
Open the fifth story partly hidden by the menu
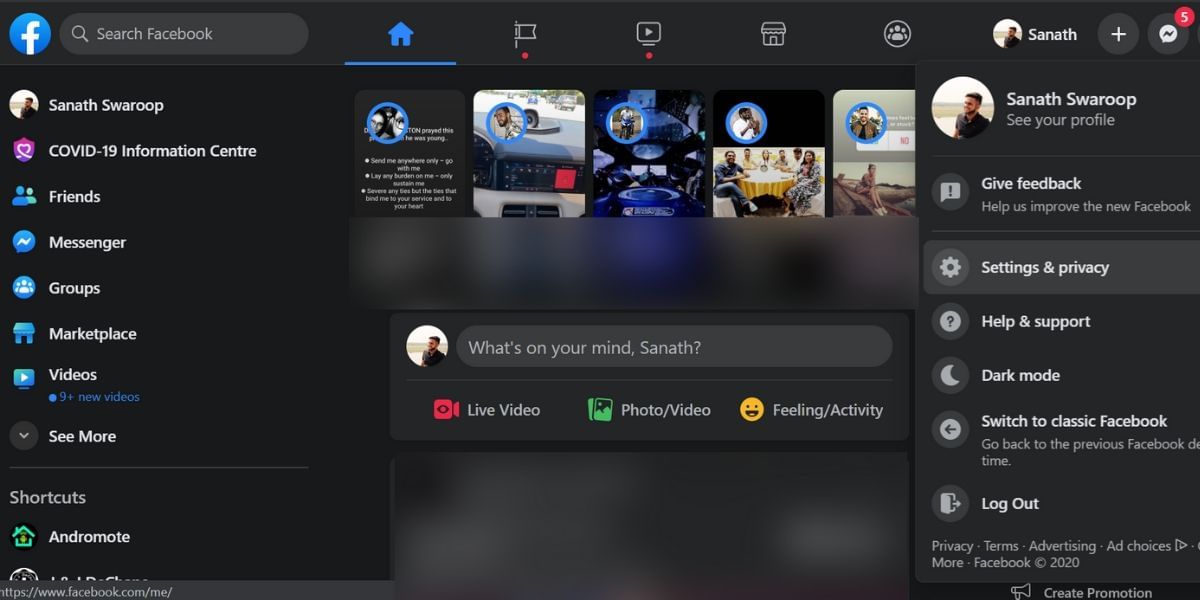point(874,153)
